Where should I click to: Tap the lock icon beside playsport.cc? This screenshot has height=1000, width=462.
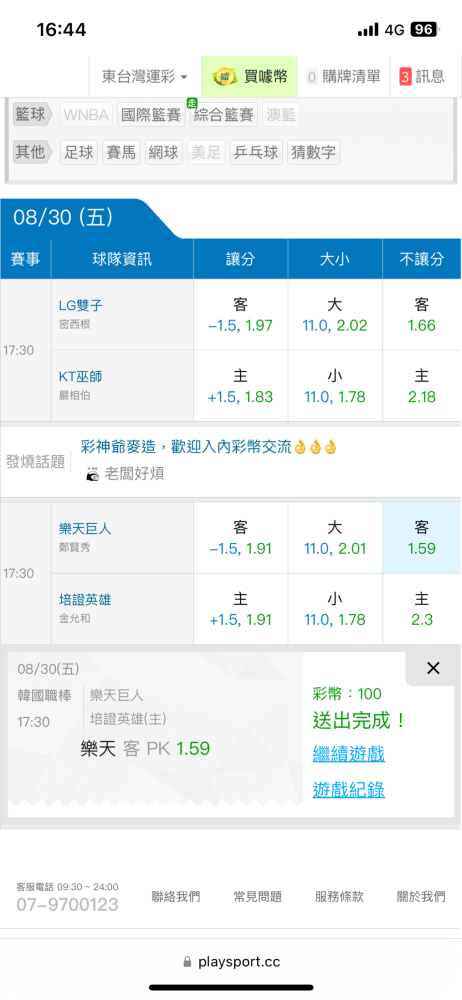pos(187,962)
